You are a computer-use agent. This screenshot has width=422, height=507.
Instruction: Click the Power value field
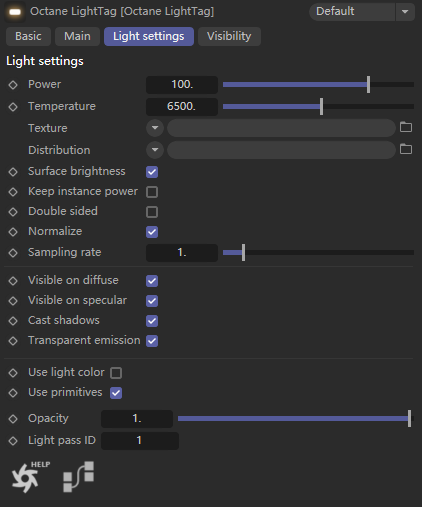(x=182, y=85)
